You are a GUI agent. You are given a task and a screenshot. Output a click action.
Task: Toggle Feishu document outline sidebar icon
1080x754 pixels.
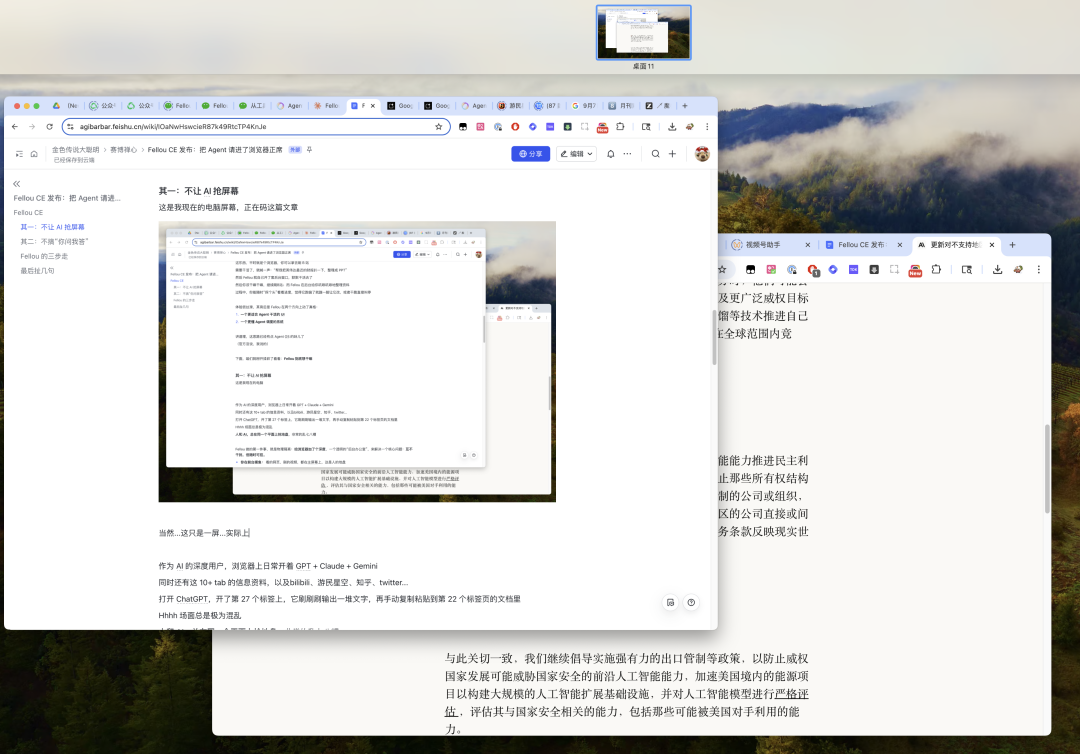pyautogui.click(x=19, y=154)
